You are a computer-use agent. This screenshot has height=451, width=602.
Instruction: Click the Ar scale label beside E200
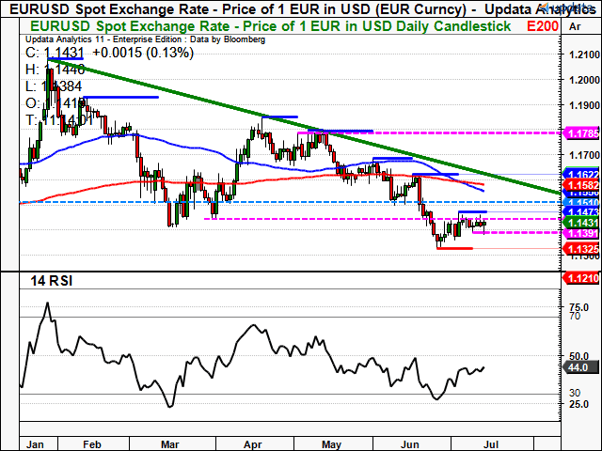575,27
